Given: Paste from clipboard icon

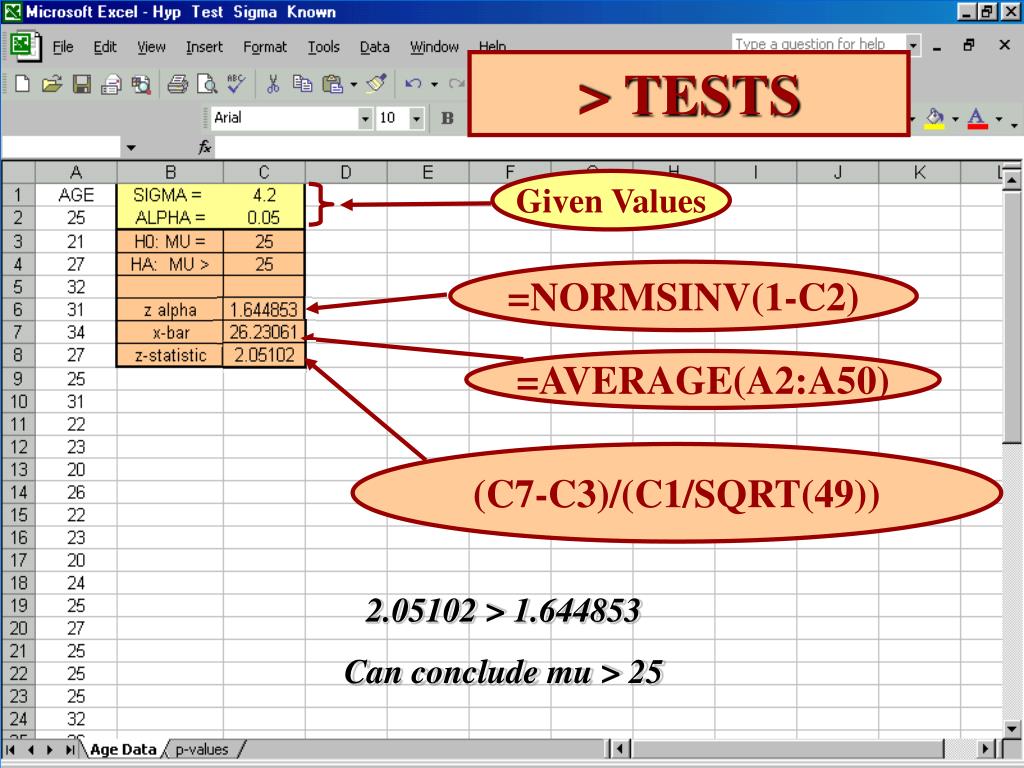Looking at the screenshot, I should (x=332, y=84).
